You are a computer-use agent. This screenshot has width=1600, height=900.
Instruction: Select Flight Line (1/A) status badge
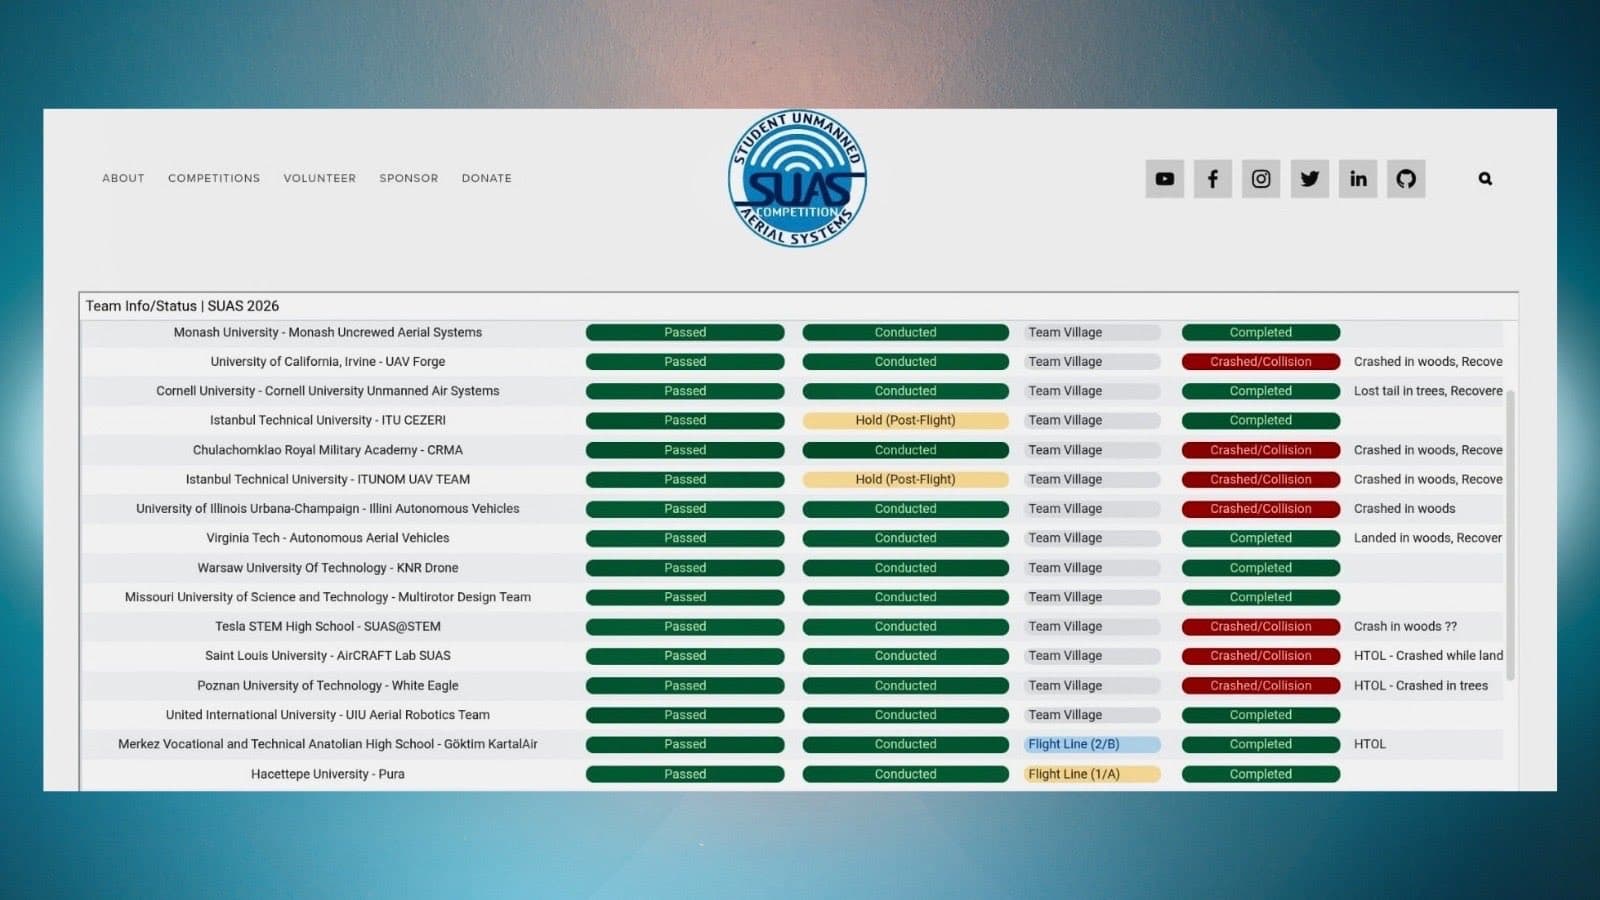[x=1092, y=774]
